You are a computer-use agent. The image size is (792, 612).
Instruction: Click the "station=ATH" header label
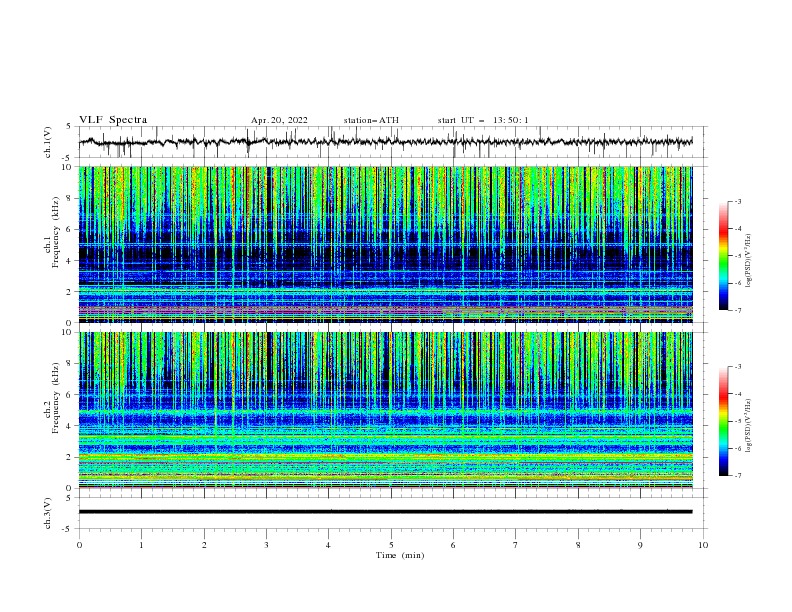click(371, 120)
